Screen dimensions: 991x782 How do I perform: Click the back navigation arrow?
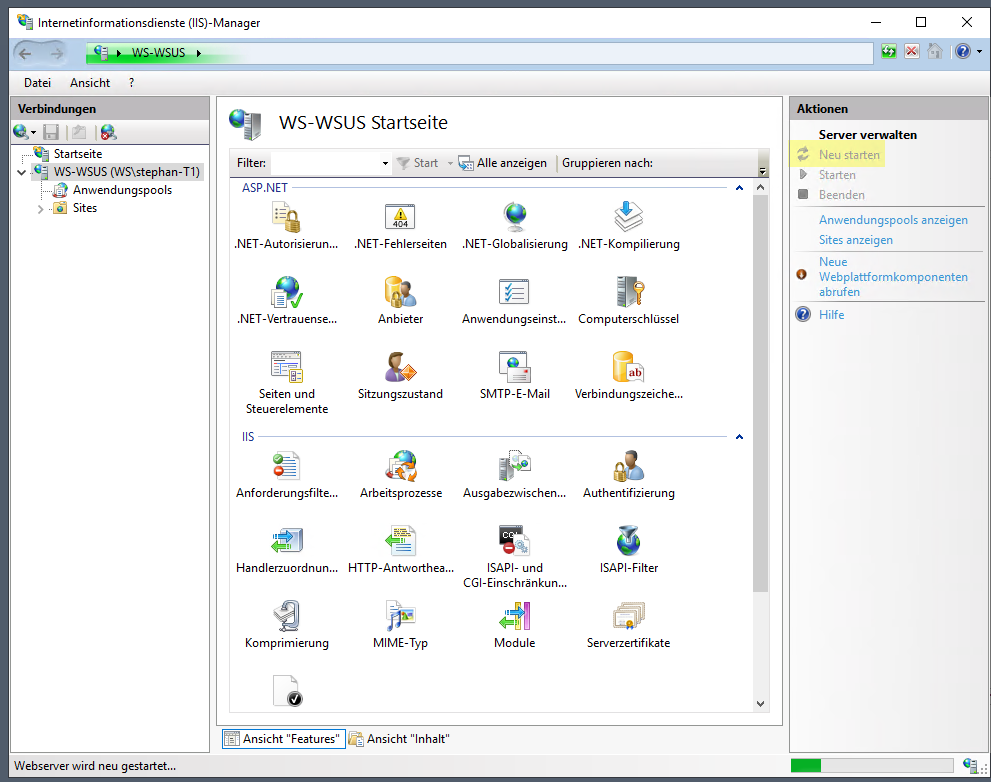[x=25, y=54]
